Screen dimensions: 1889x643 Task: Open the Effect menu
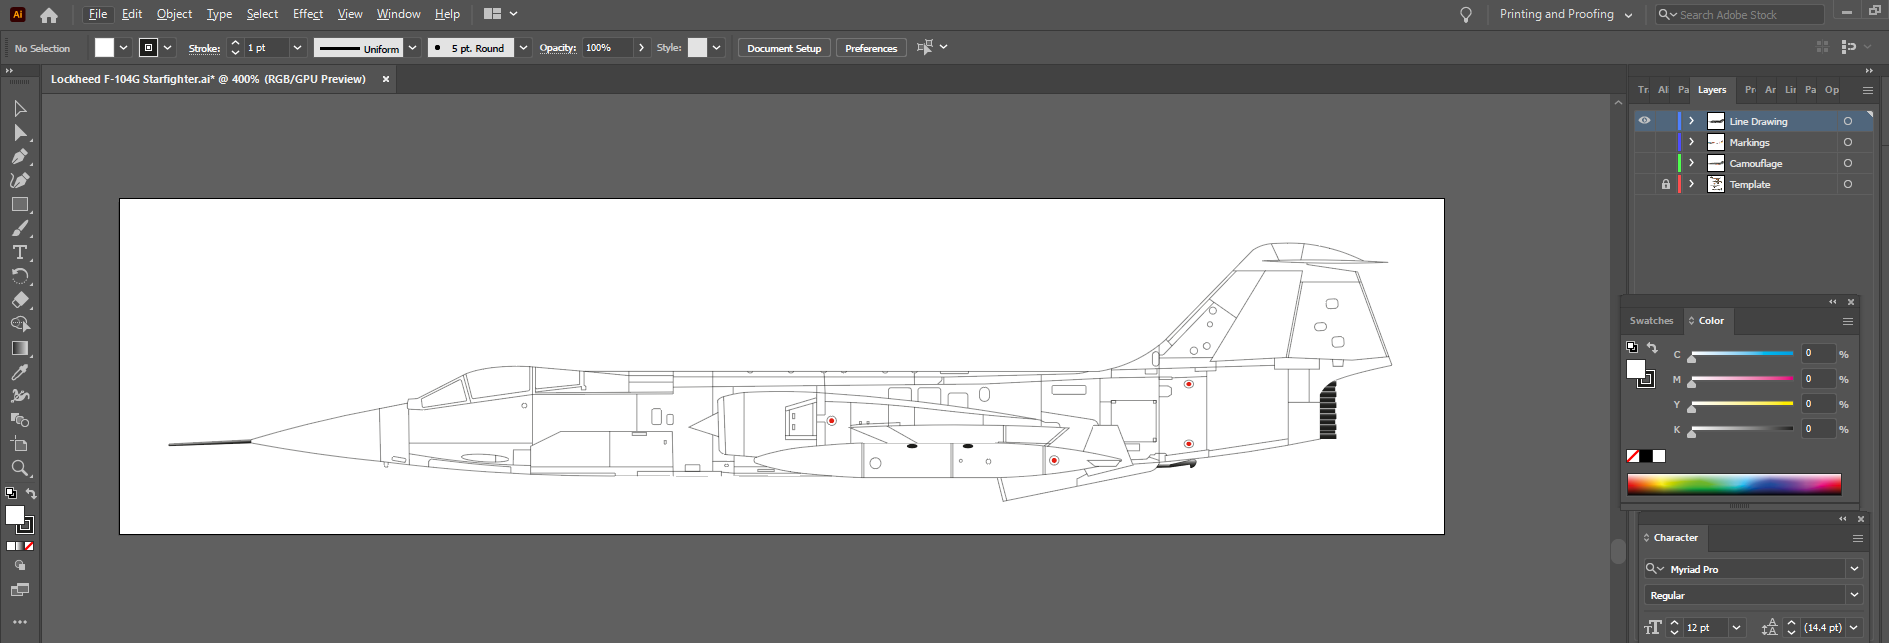pyautogui.click(x=307, y=14)
